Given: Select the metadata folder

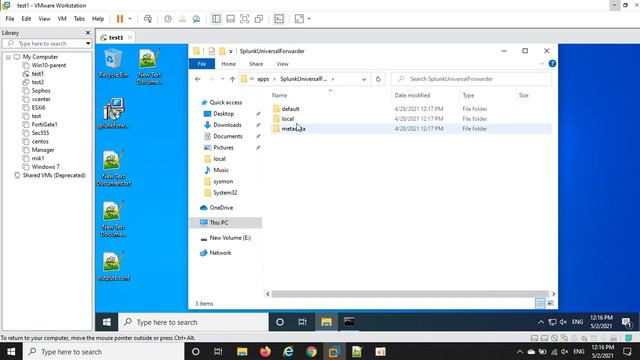Looking at the screenshot, I should [293, 129].
